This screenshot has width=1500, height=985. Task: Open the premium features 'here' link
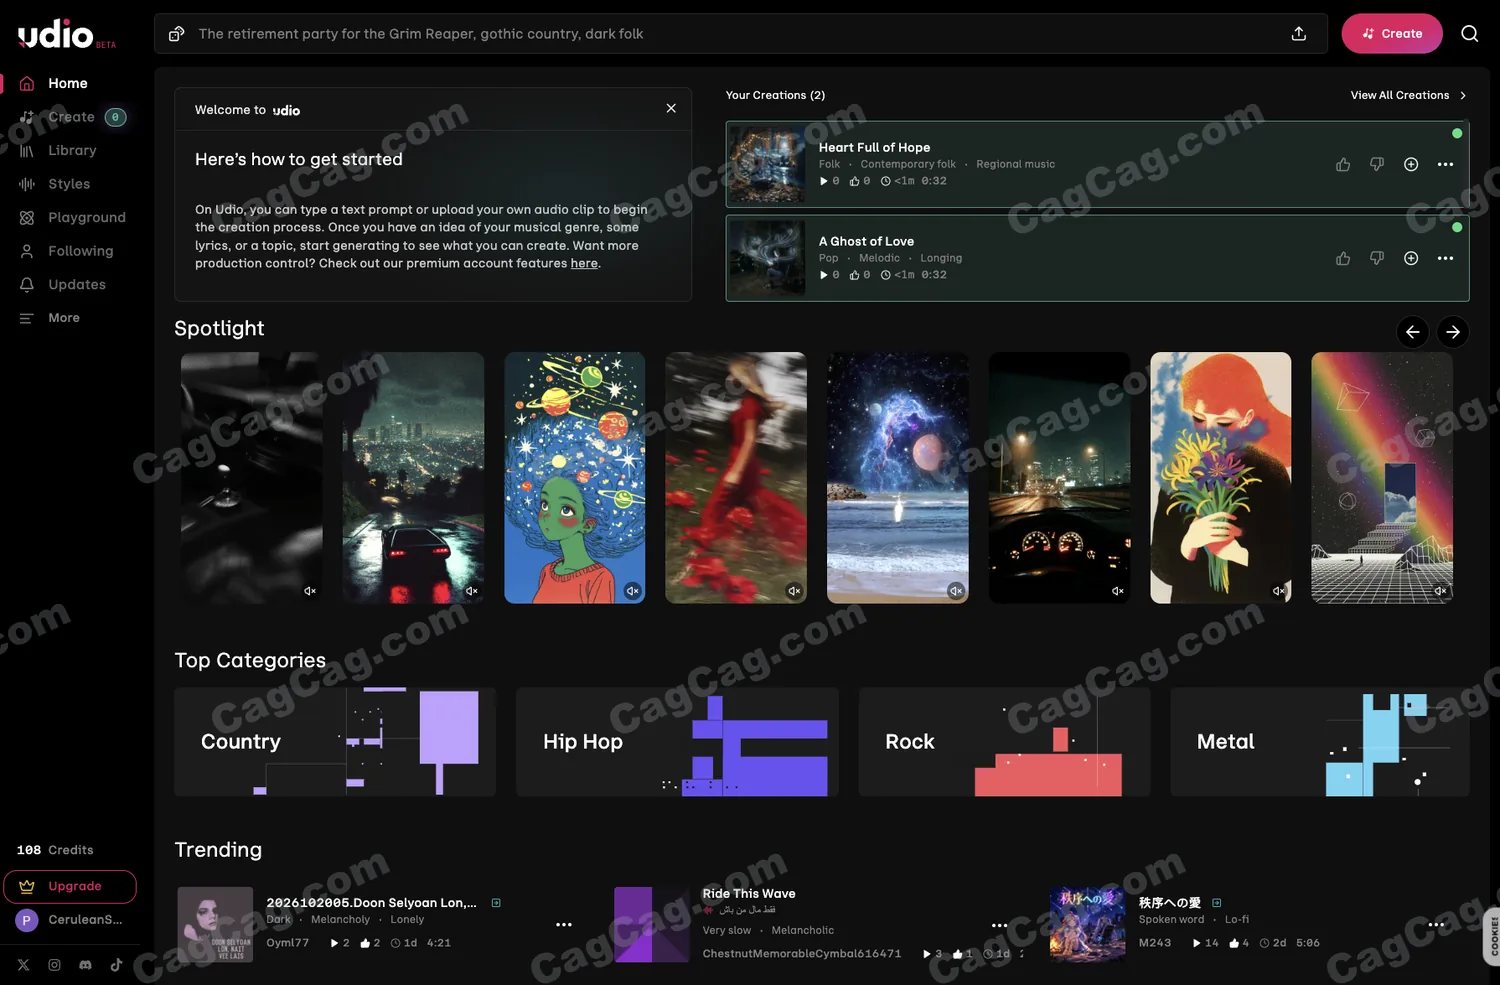584,264
